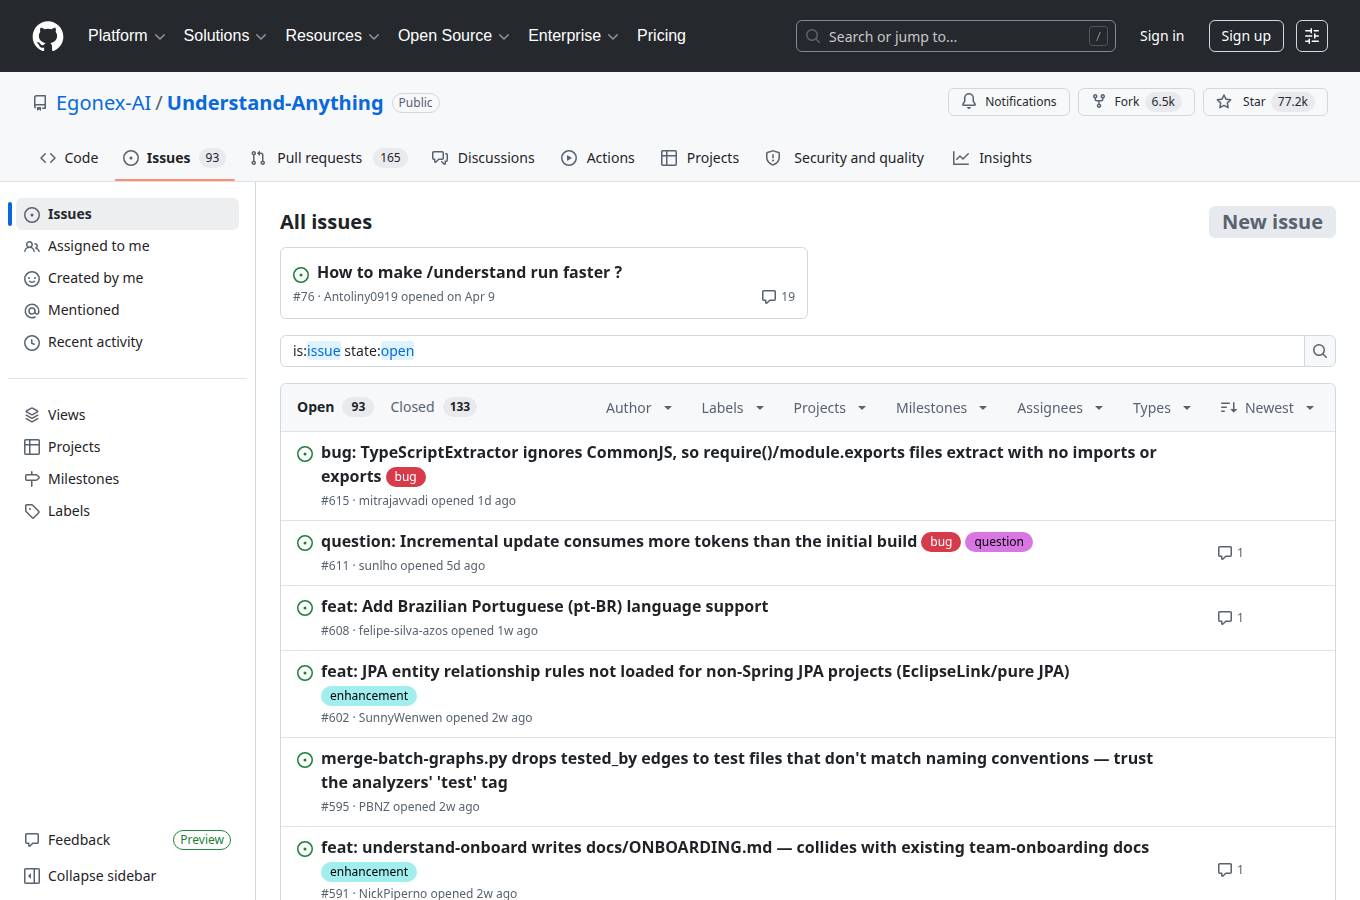Click open-issue icon for Brazilian Portuguese issue
Image resolution: width=1360 pixels, height=900 pixels.
305,608
